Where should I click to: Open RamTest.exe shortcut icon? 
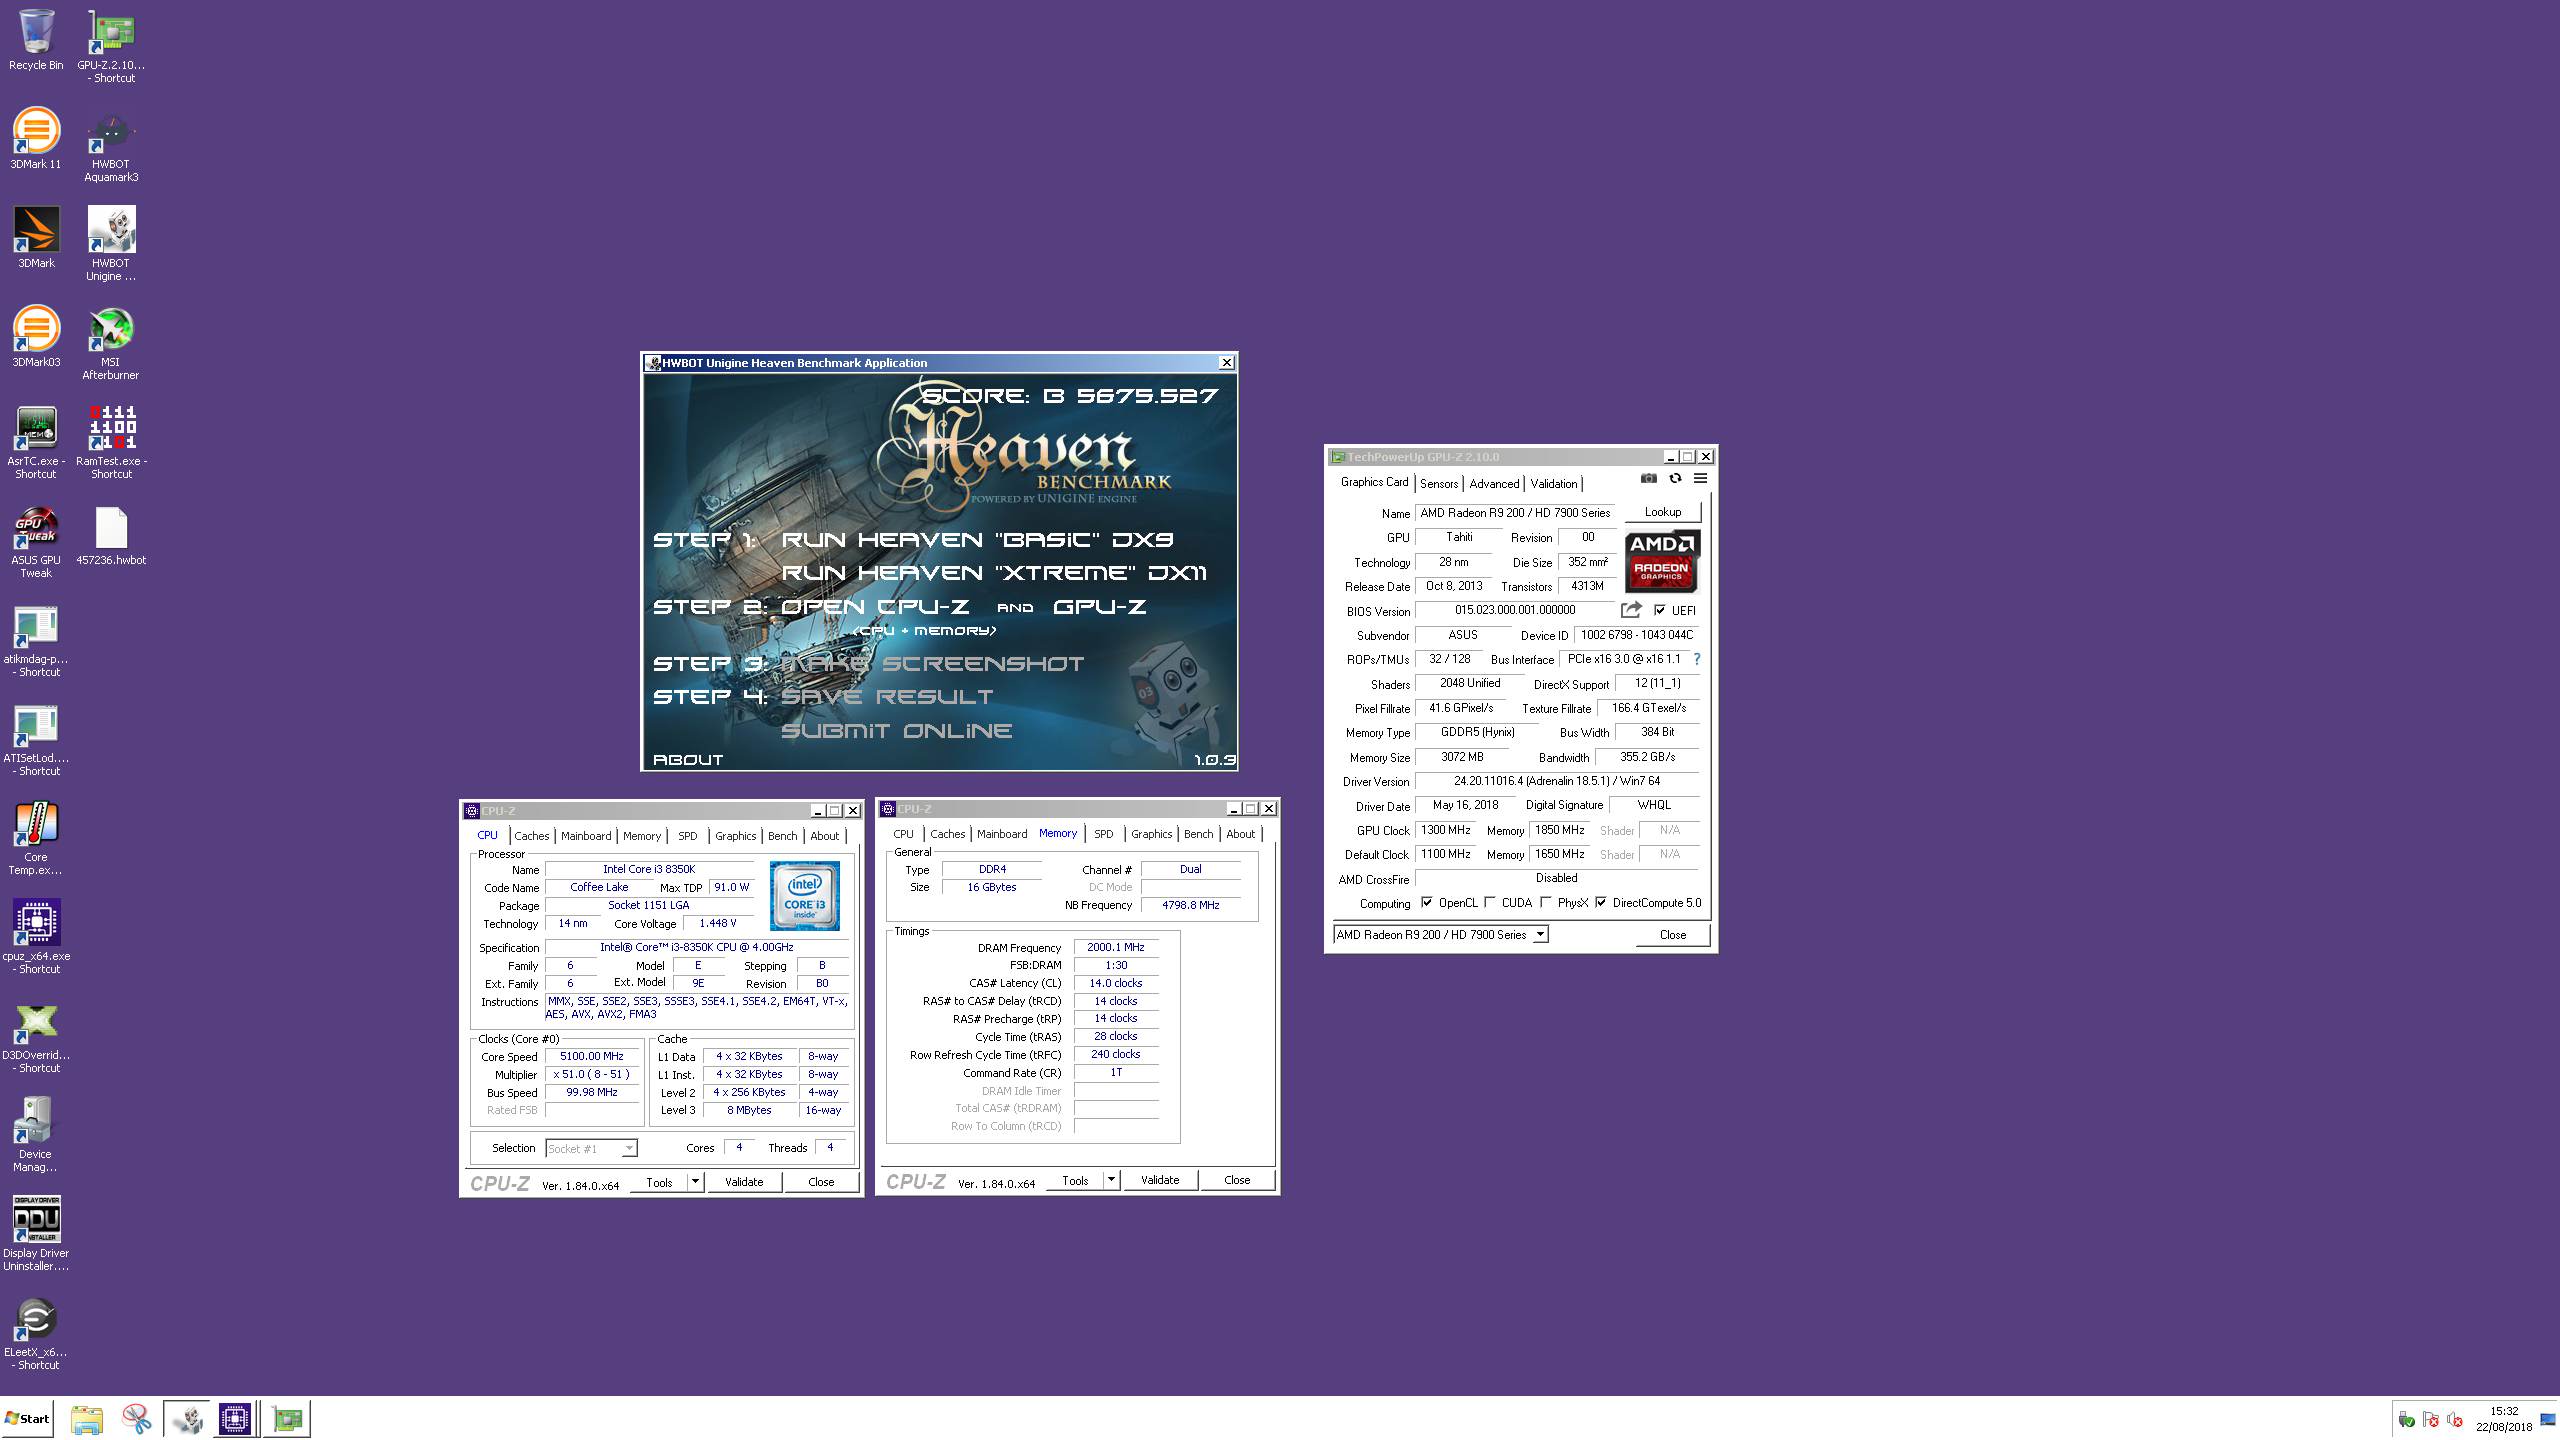click(x=111, y=442)
